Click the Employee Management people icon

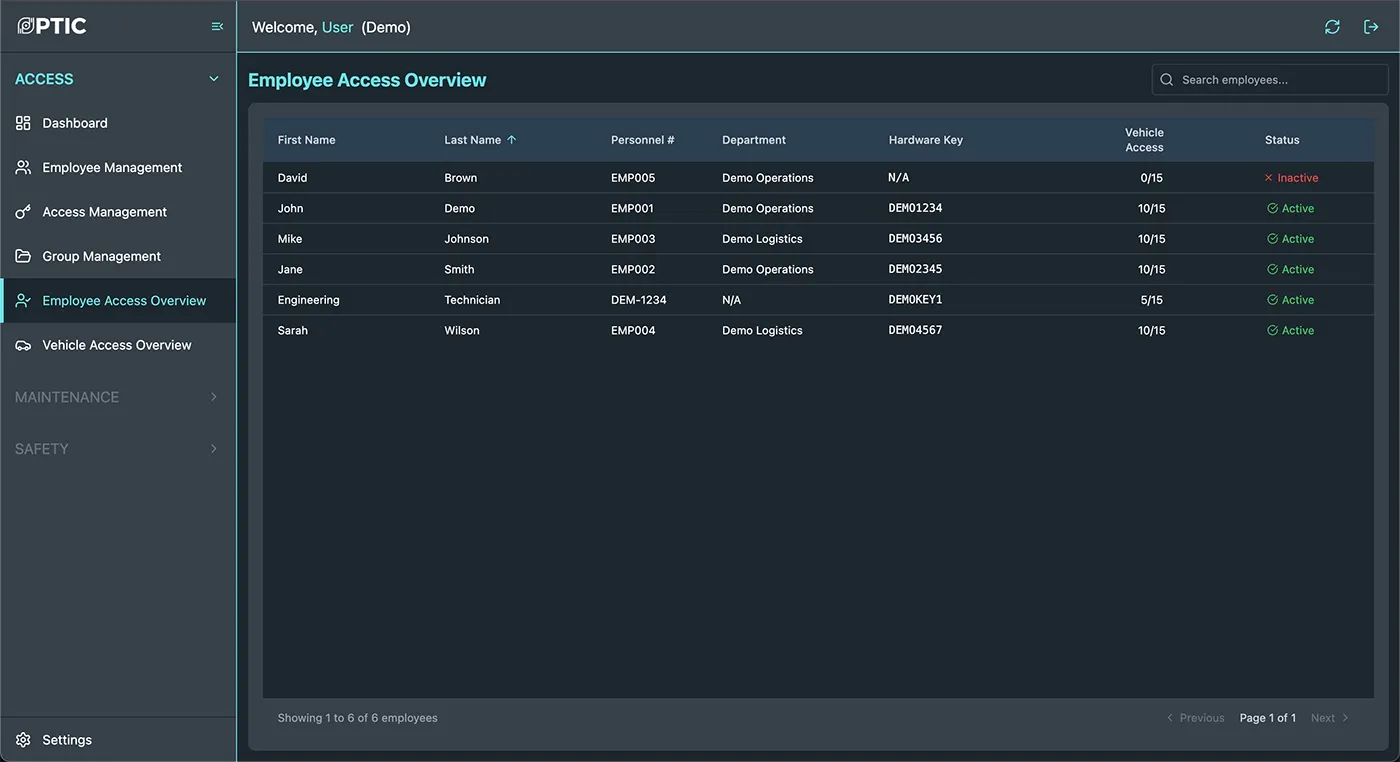pyautogui.click(x=23, y=167)
